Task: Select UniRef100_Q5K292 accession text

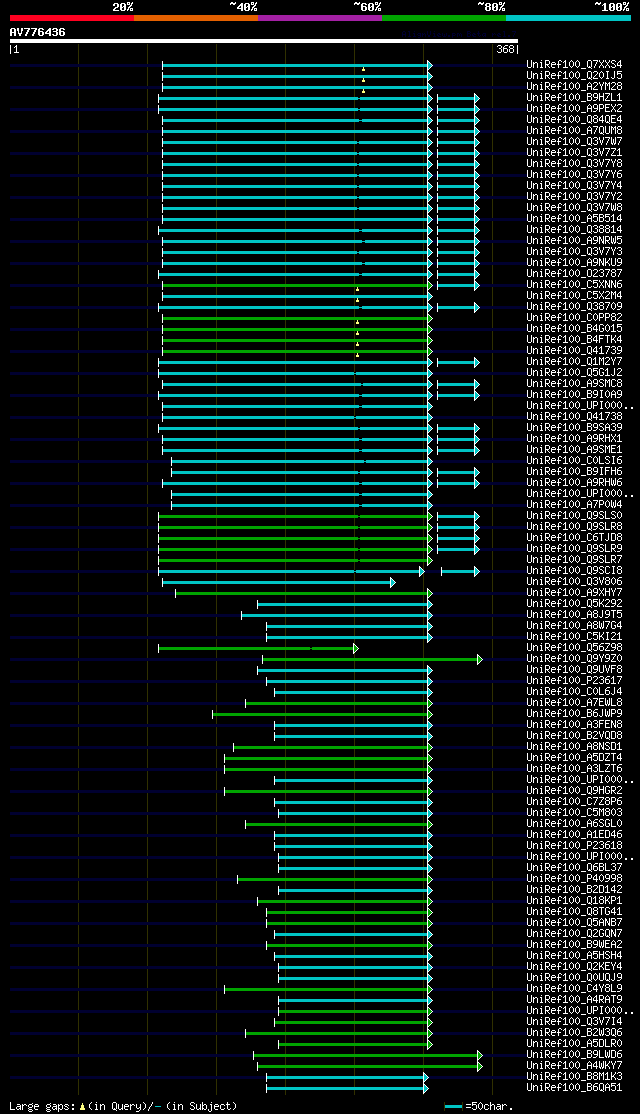Action: tap(574, 604)
